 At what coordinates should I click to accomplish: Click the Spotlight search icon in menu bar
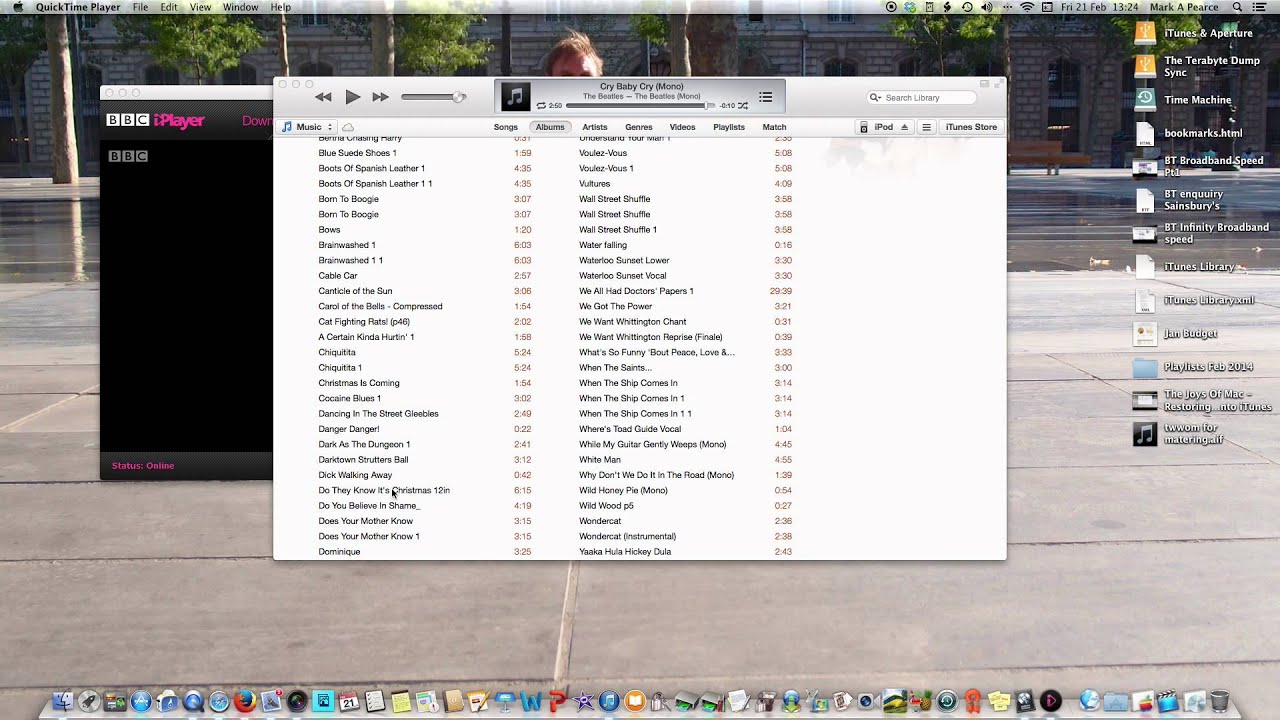coord(1237,7)
